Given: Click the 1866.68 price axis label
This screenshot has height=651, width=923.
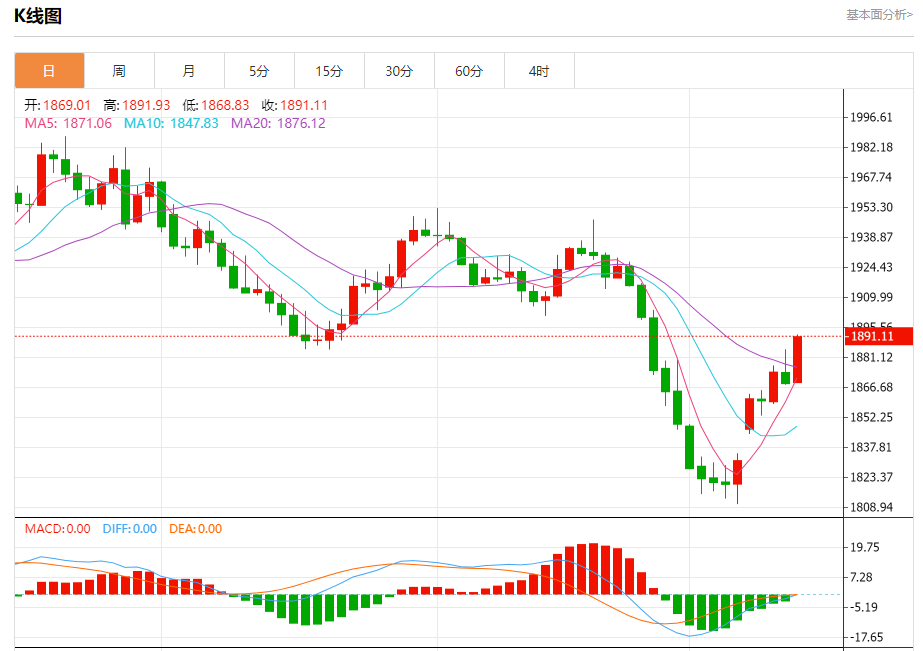Looking at the screenshot, I should (x=871, y=387).
